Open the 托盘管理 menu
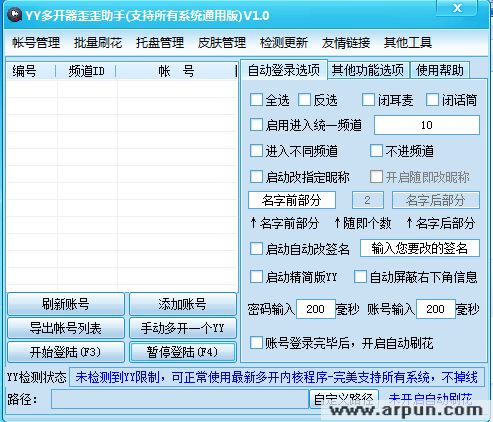The width and height of the screenshot is (493, 422). (x=160, y=43)
